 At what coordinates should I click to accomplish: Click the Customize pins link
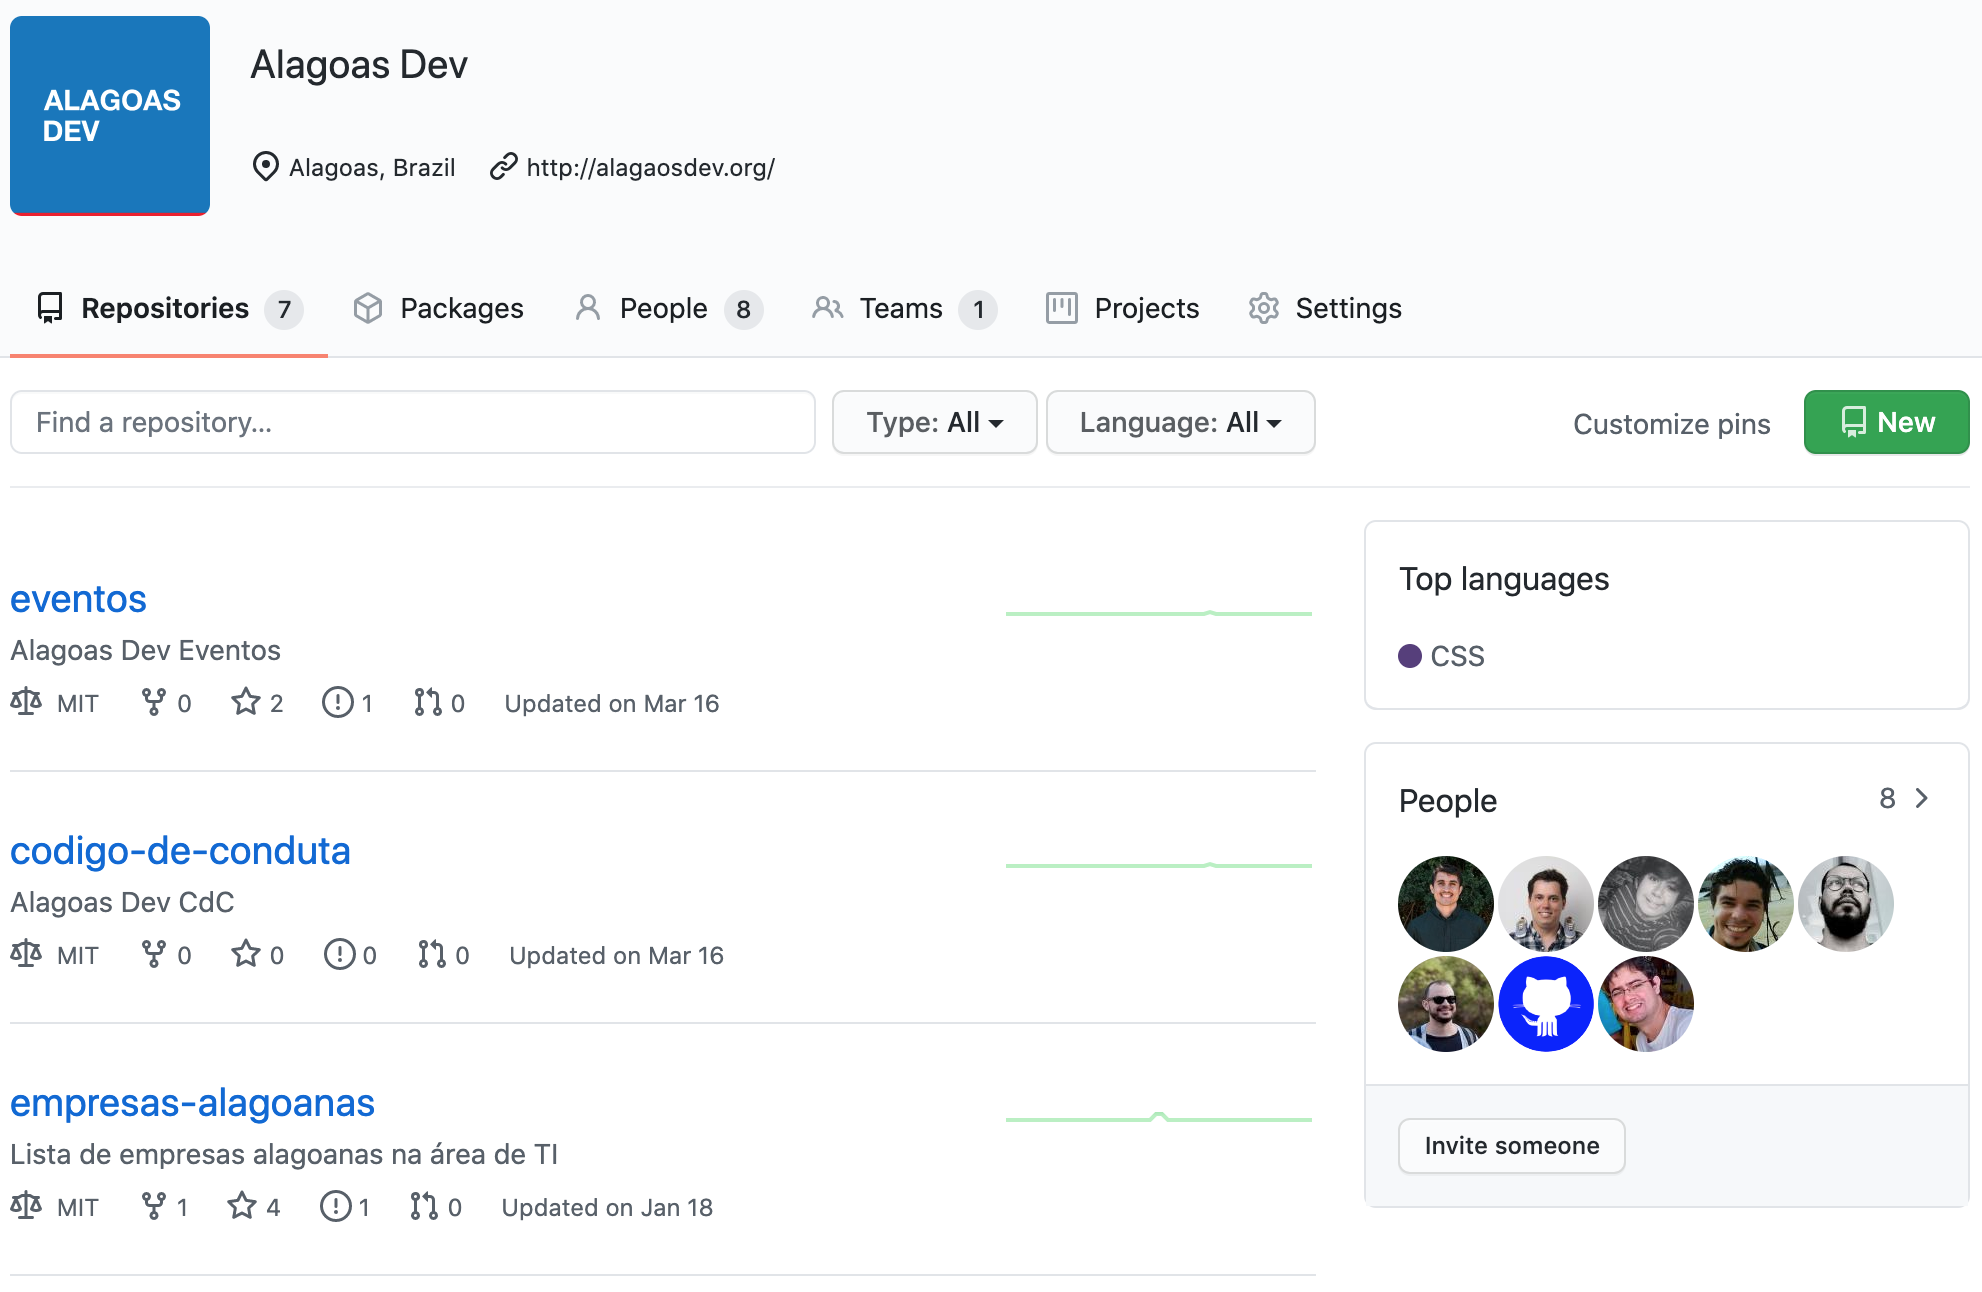pos(1671,424)
